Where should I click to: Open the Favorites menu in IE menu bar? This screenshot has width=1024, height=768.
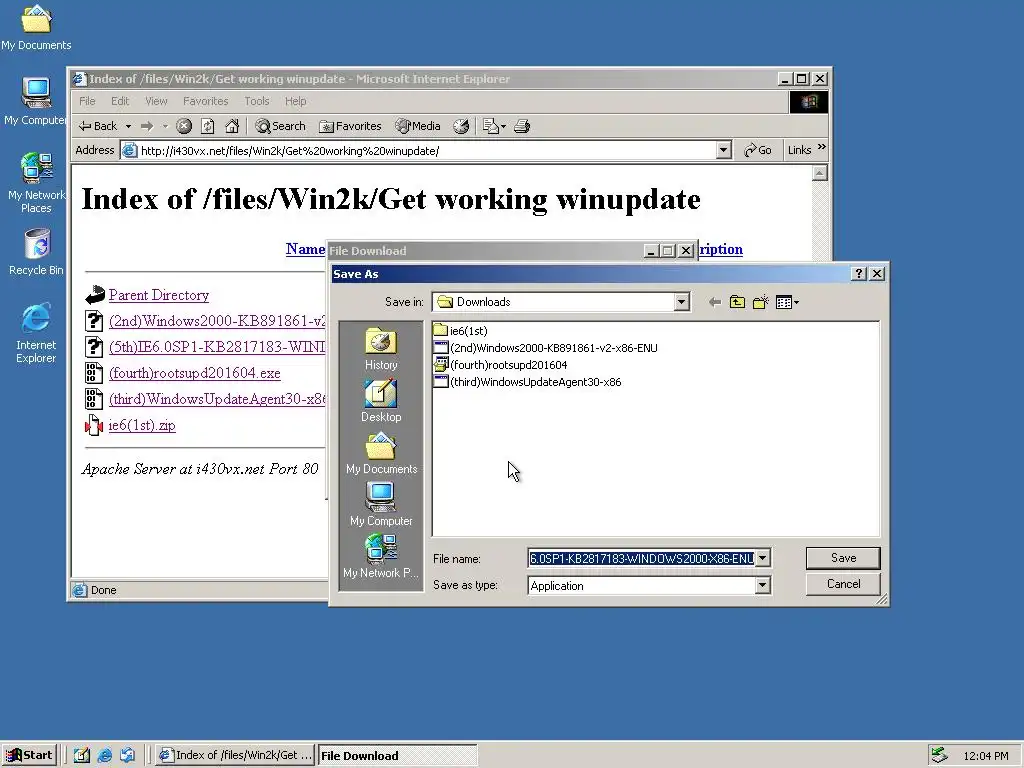pyautogui.click(x=206, y=101)
